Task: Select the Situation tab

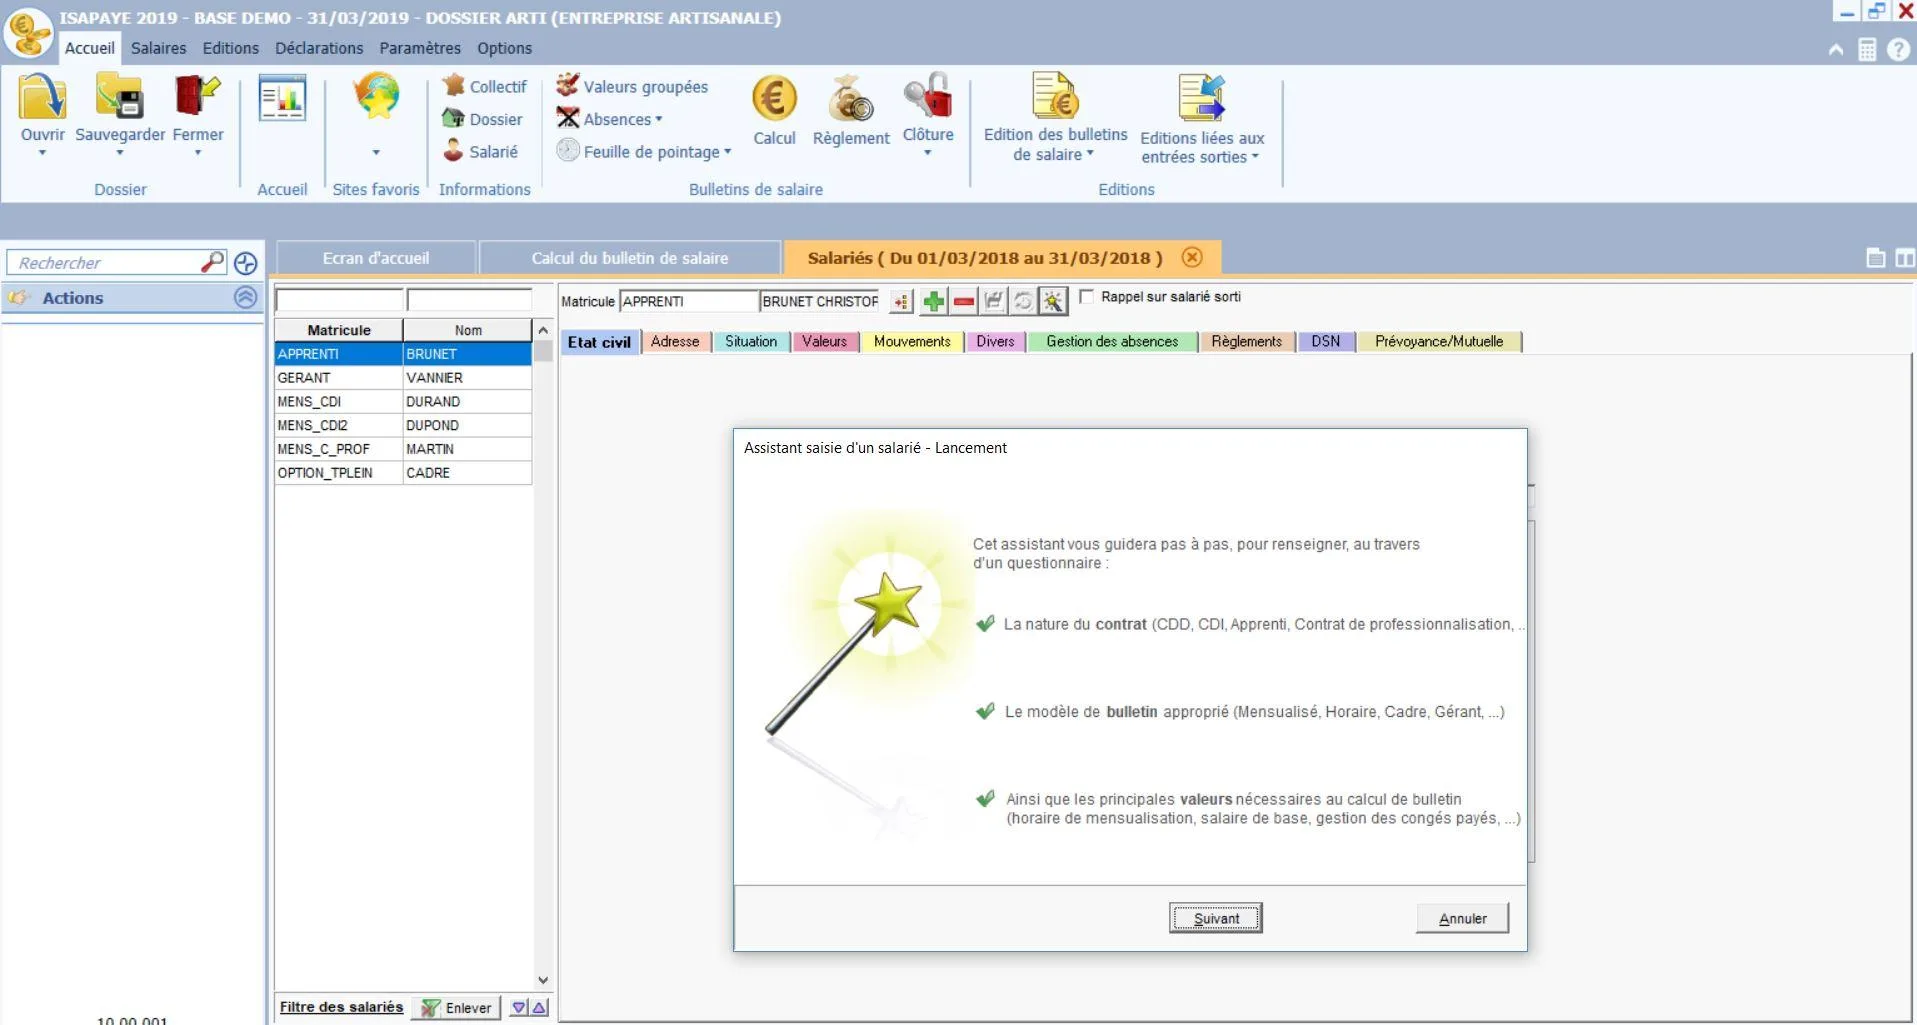Action: [x=751, y=341]
